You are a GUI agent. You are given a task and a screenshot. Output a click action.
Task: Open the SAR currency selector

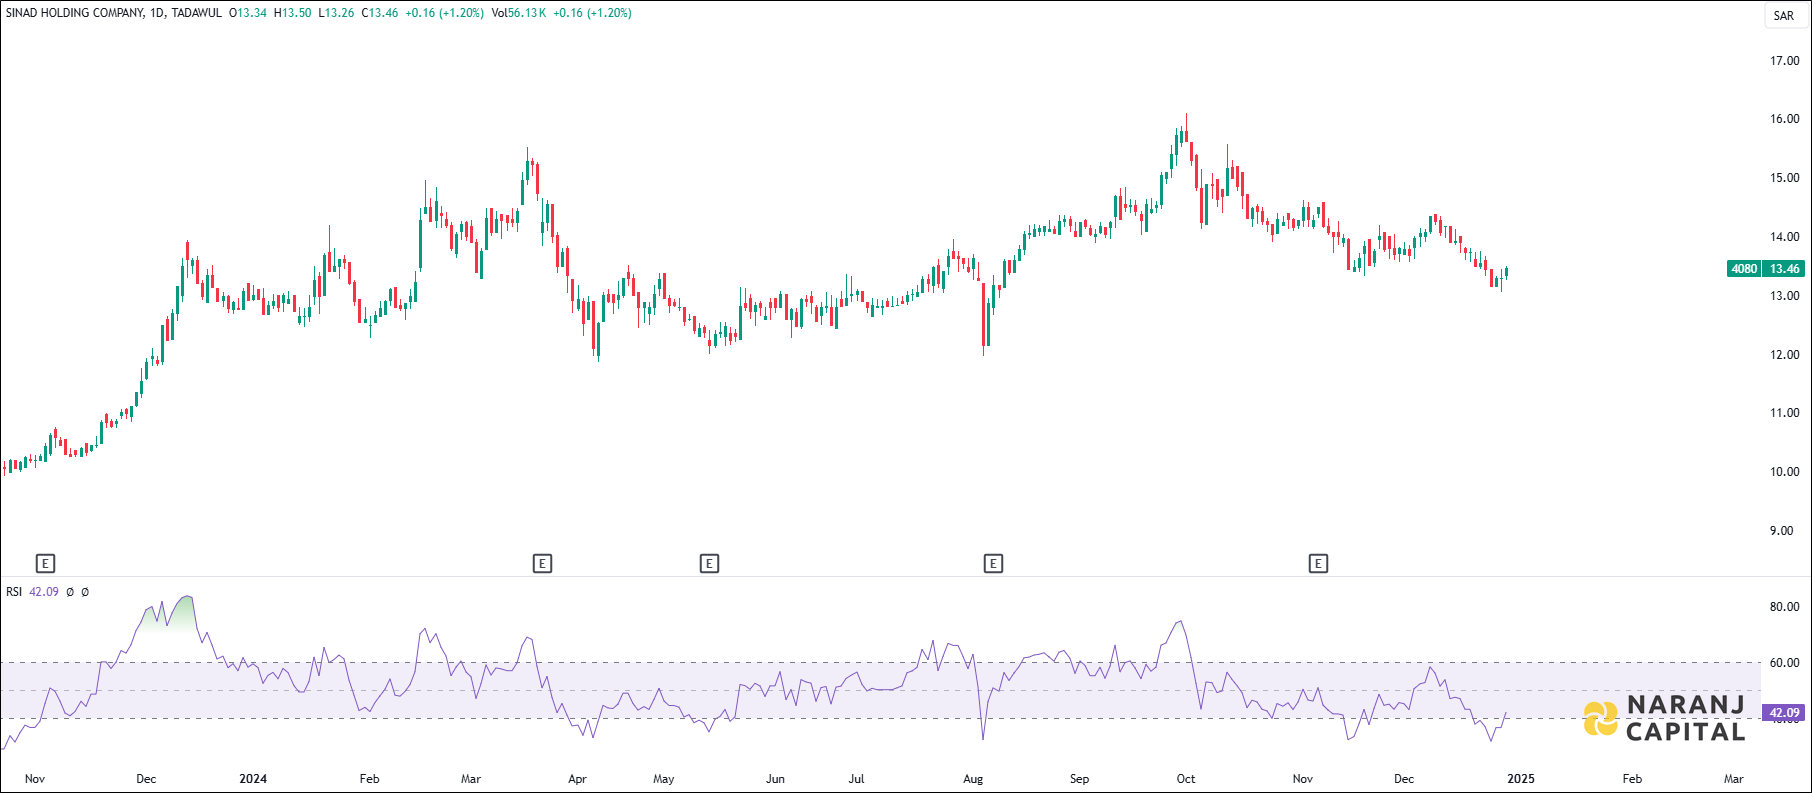(x=1784, y=15)
